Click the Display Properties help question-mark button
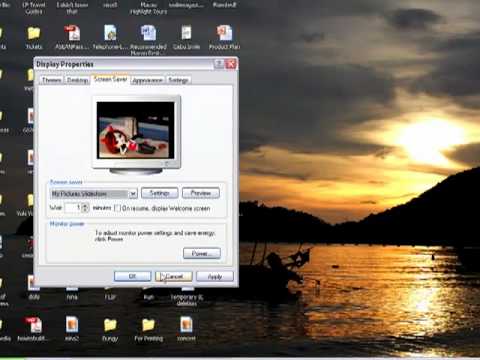This screenshot has width=480, height=360. (x=219, y=64)
